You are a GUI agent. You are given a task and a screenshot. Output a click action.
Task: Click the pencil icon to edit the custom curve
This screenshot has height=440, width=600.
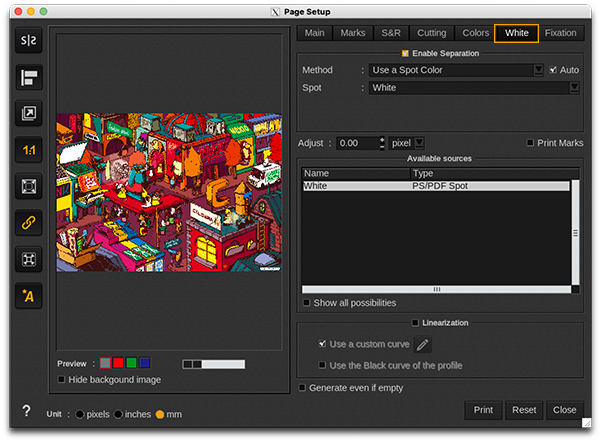tap(423, 345)
